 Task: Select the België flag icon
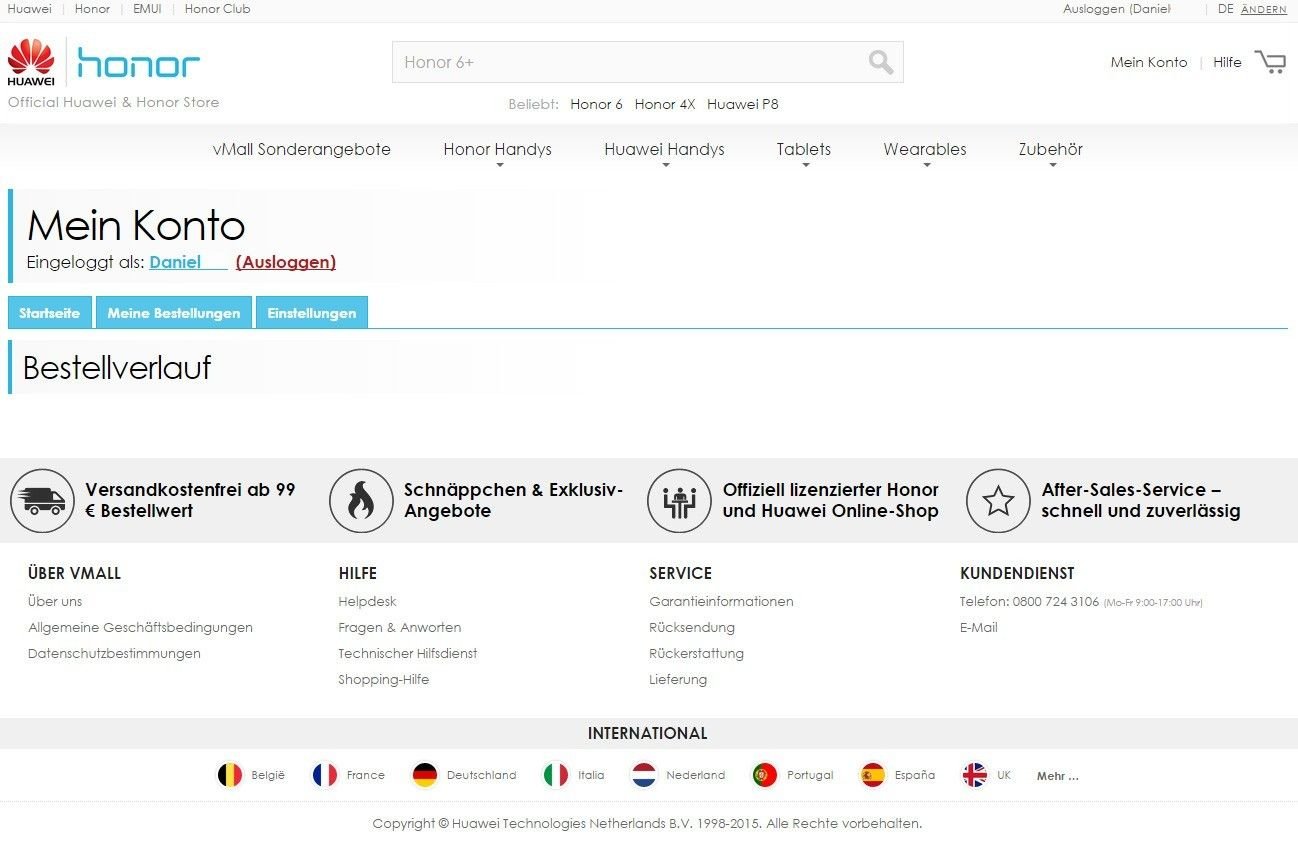(x=230, y=775)
